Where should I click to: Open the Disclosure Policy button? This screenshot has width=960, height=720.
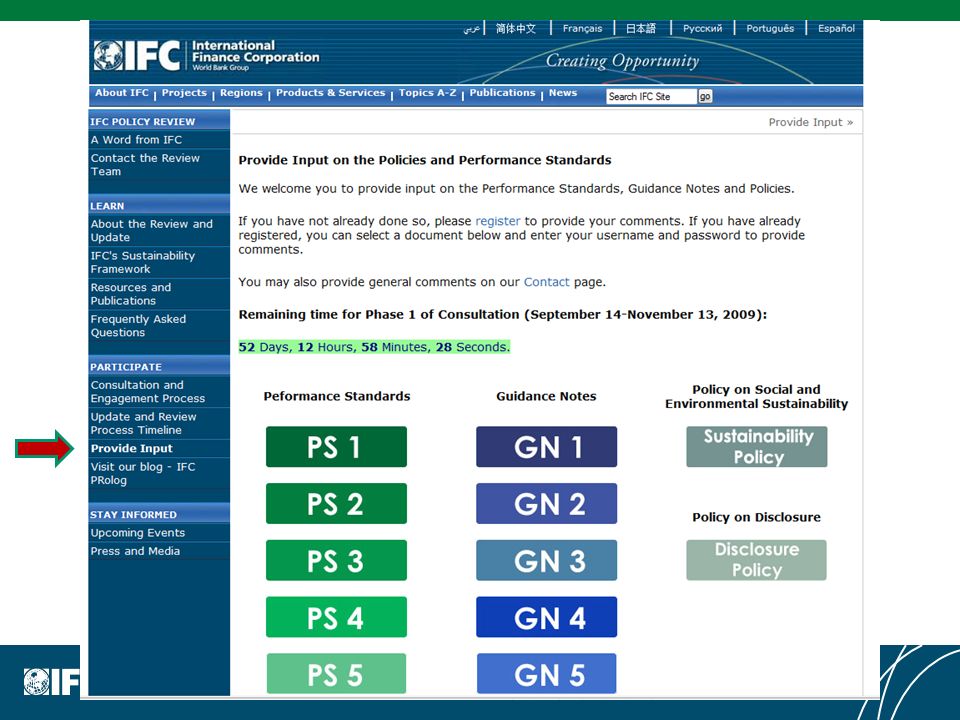757,560
